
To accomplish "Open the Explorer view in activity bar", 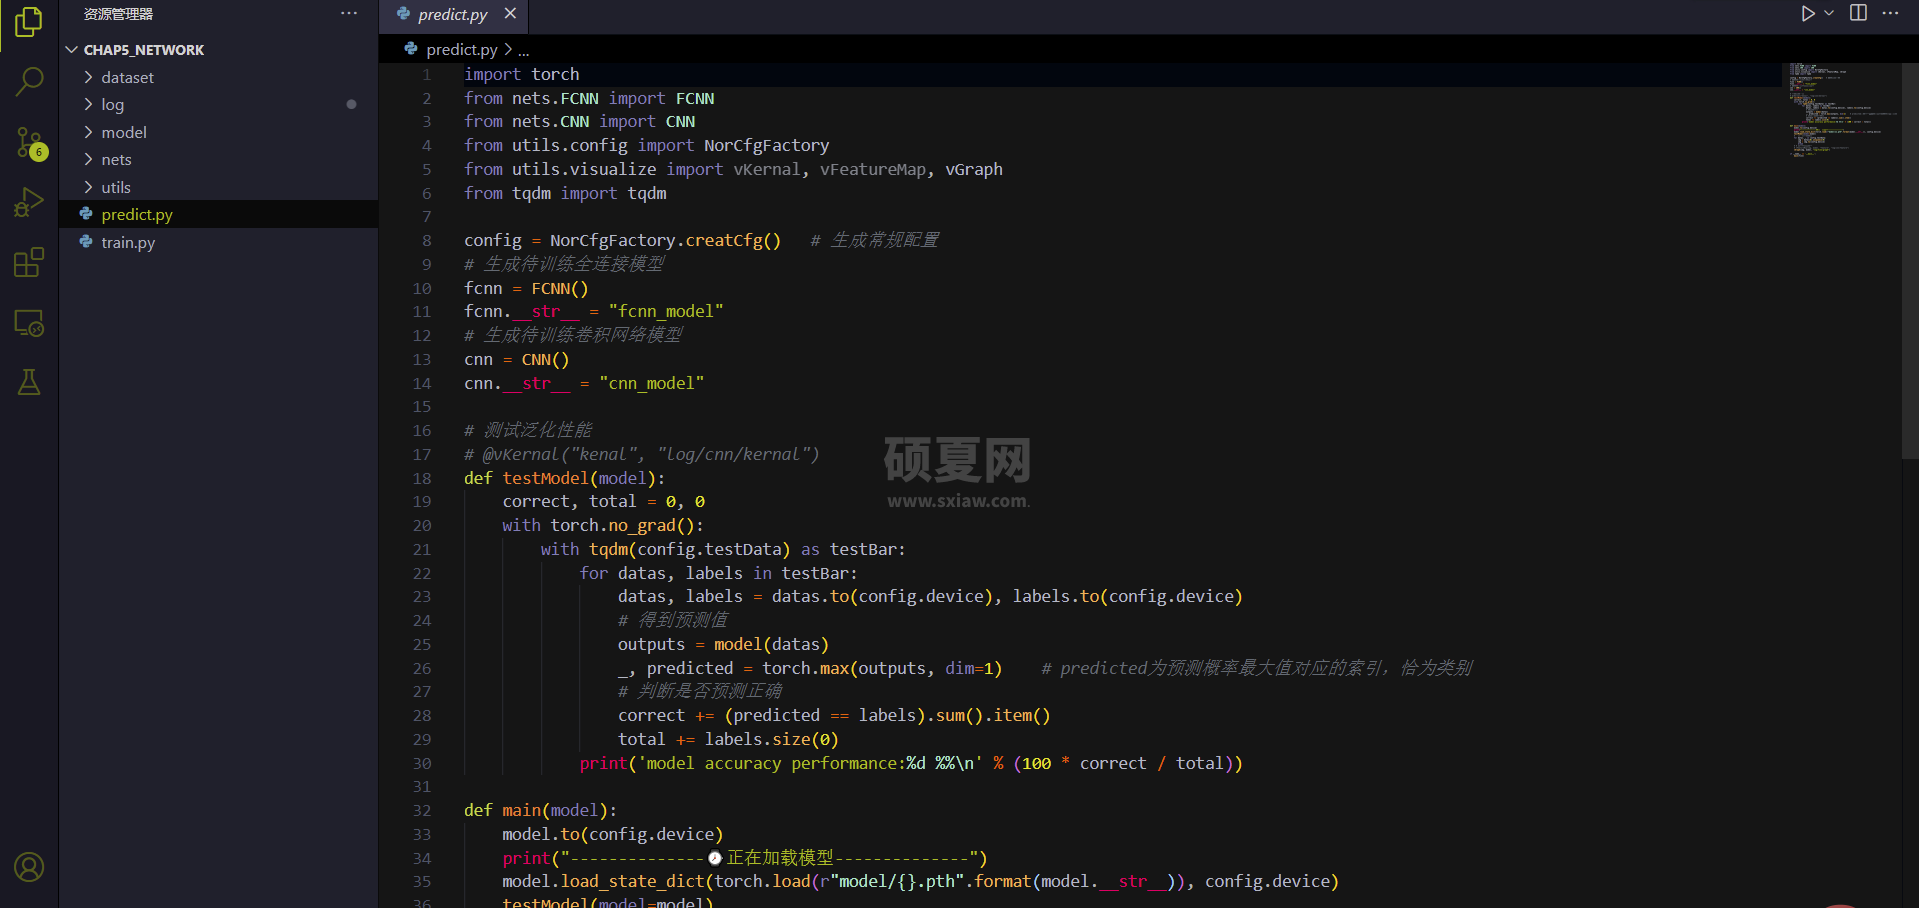I will tap(29, 22).
